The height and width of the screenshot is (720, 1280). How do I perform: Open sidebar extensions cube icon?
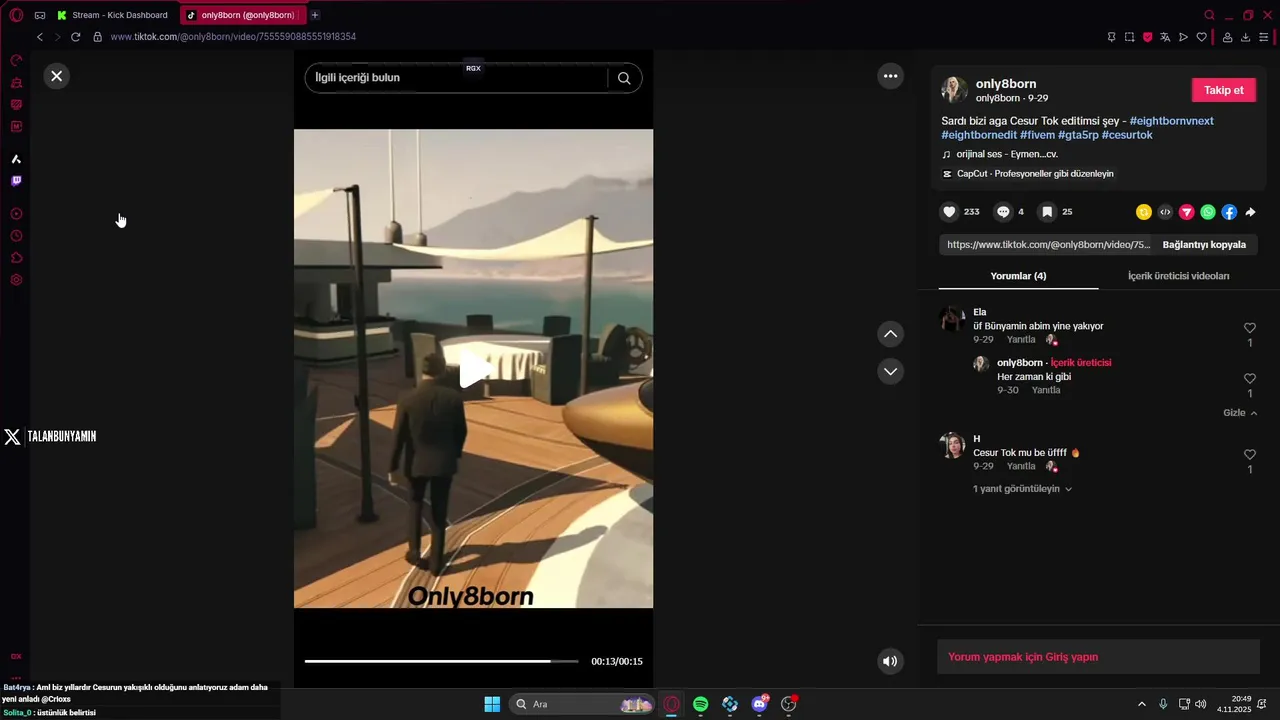pos(16,258)
